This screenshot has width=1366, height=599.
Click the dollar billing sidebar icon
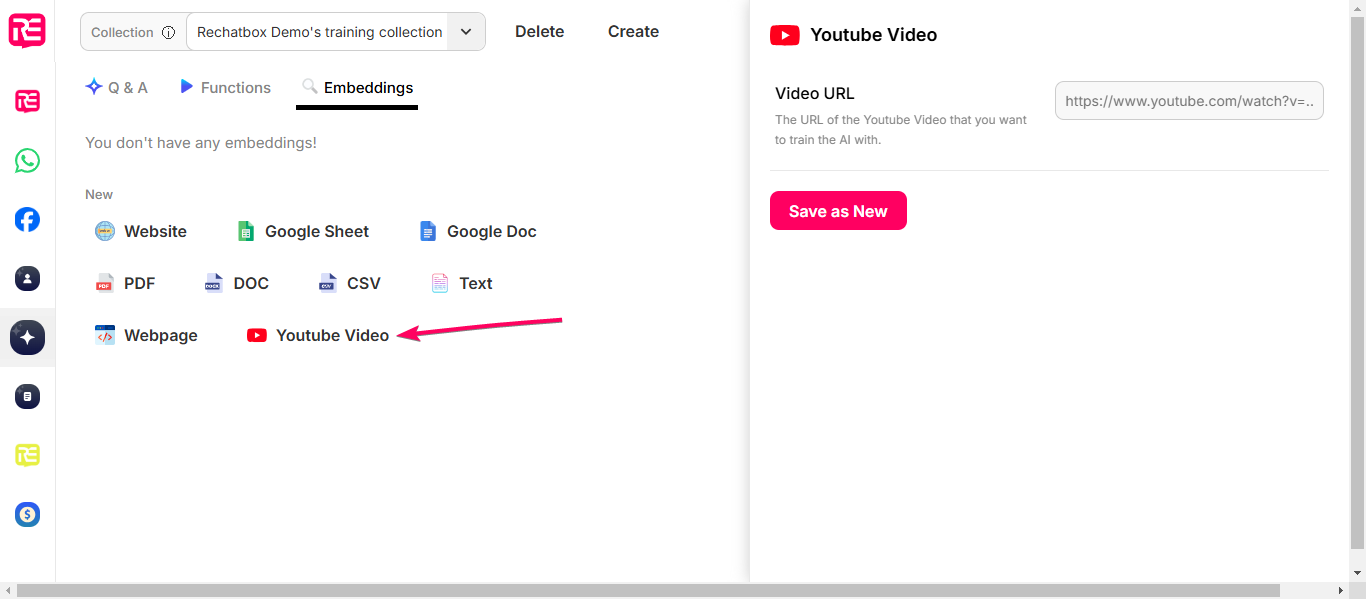(x=27, y=515)
